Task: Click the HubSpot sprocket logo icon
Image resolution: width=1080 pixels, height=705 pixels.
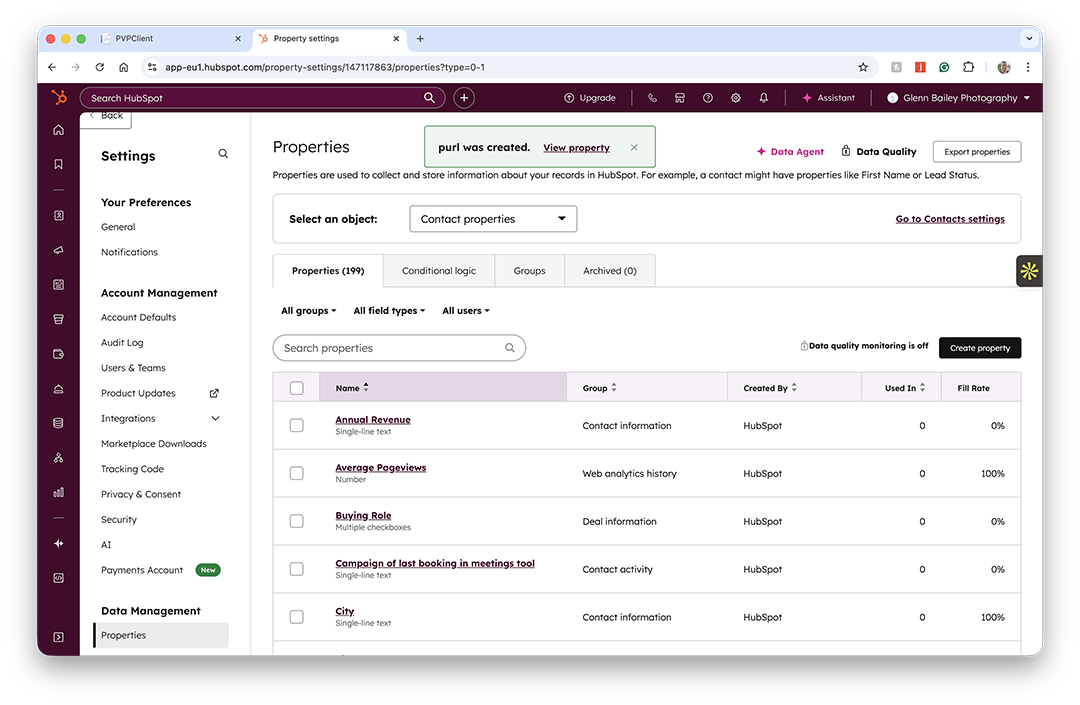Action: [x=59, y=98]
